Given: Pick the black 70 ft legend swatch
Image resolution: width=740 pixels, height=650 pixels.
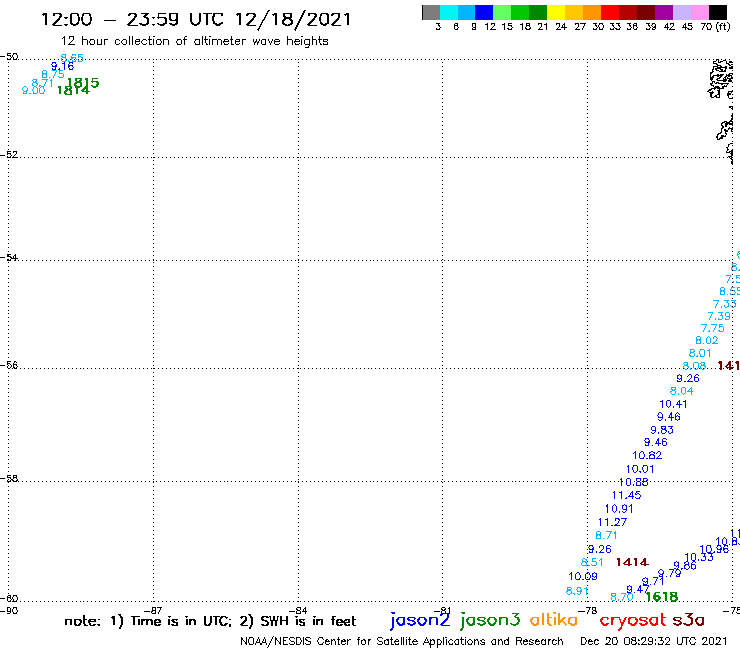Looking at the screenshot, I should (x=718, y=12).
